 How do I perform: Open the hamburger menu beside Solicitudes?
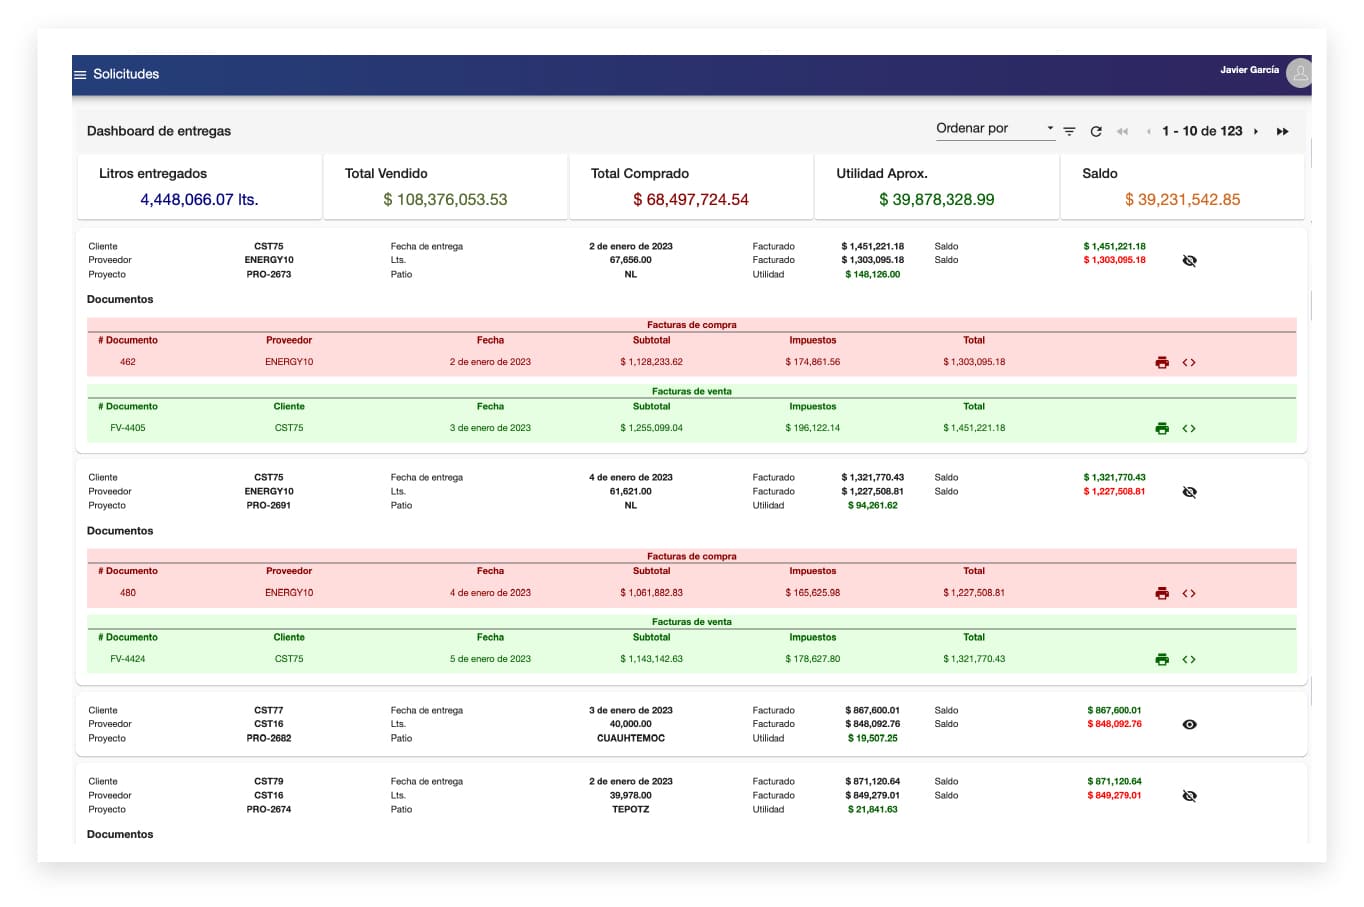click(x=80, y=74)
